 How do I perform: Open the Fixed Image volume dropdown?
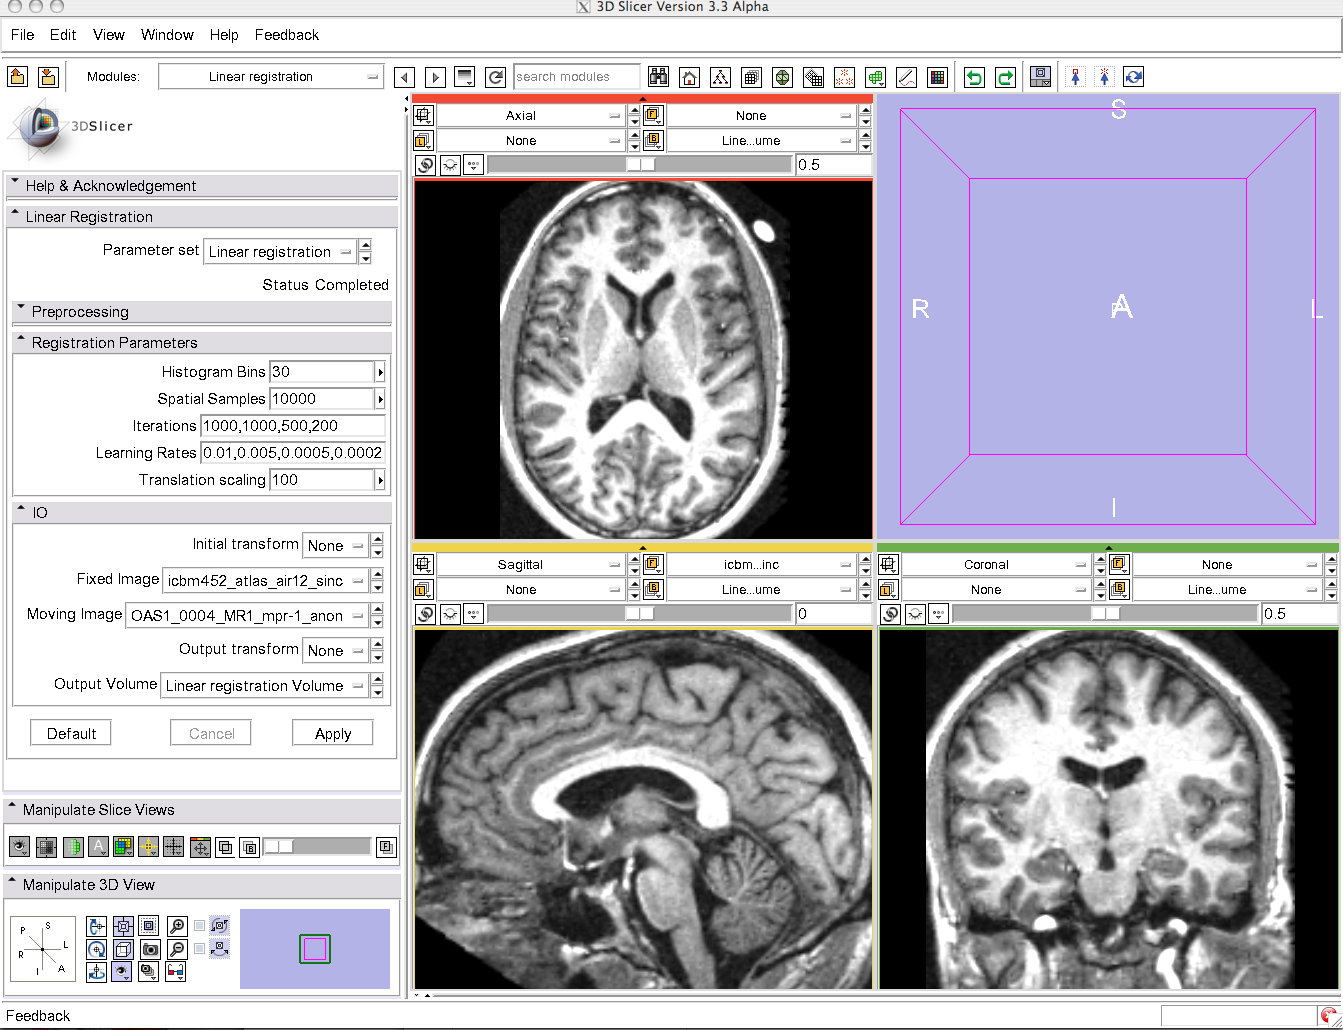click(x=266, y=580)
